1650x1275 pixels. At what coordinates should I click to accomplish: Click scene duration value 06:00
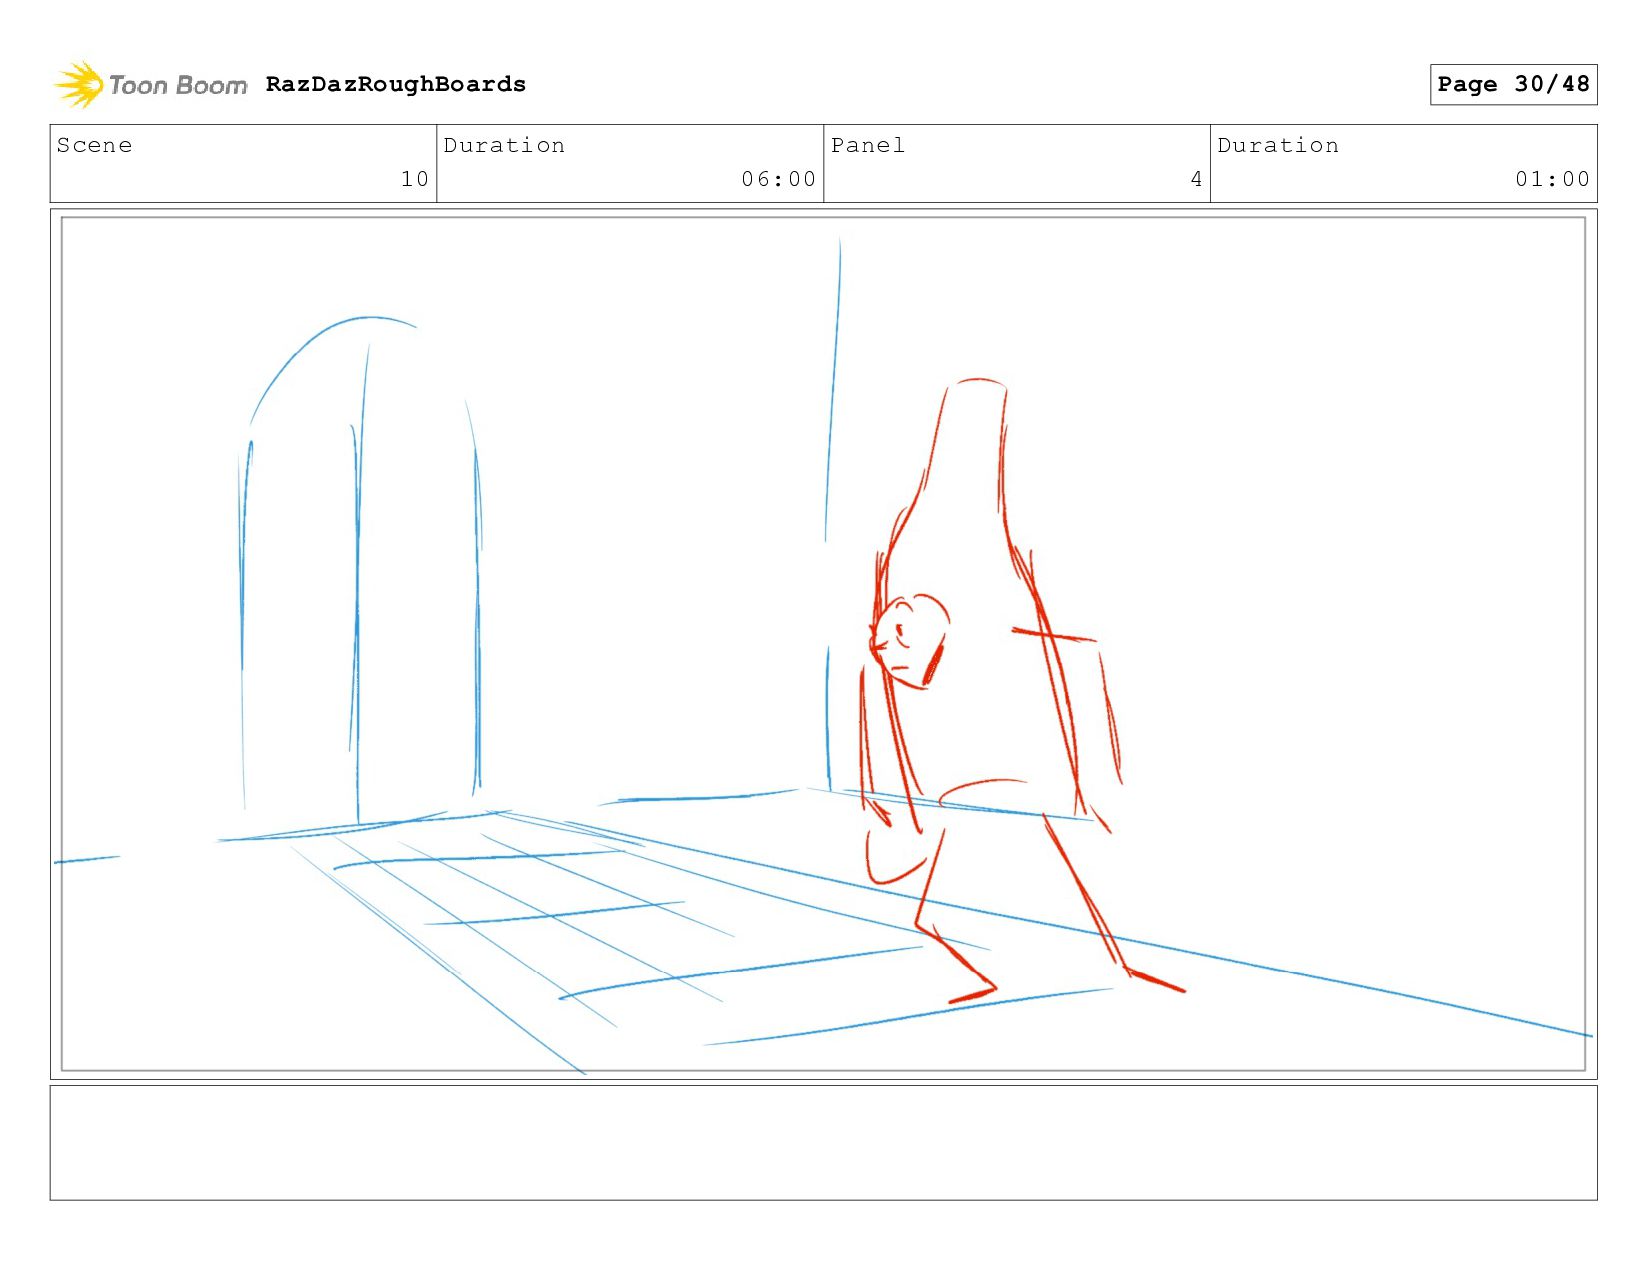click(x=779, y=179)
